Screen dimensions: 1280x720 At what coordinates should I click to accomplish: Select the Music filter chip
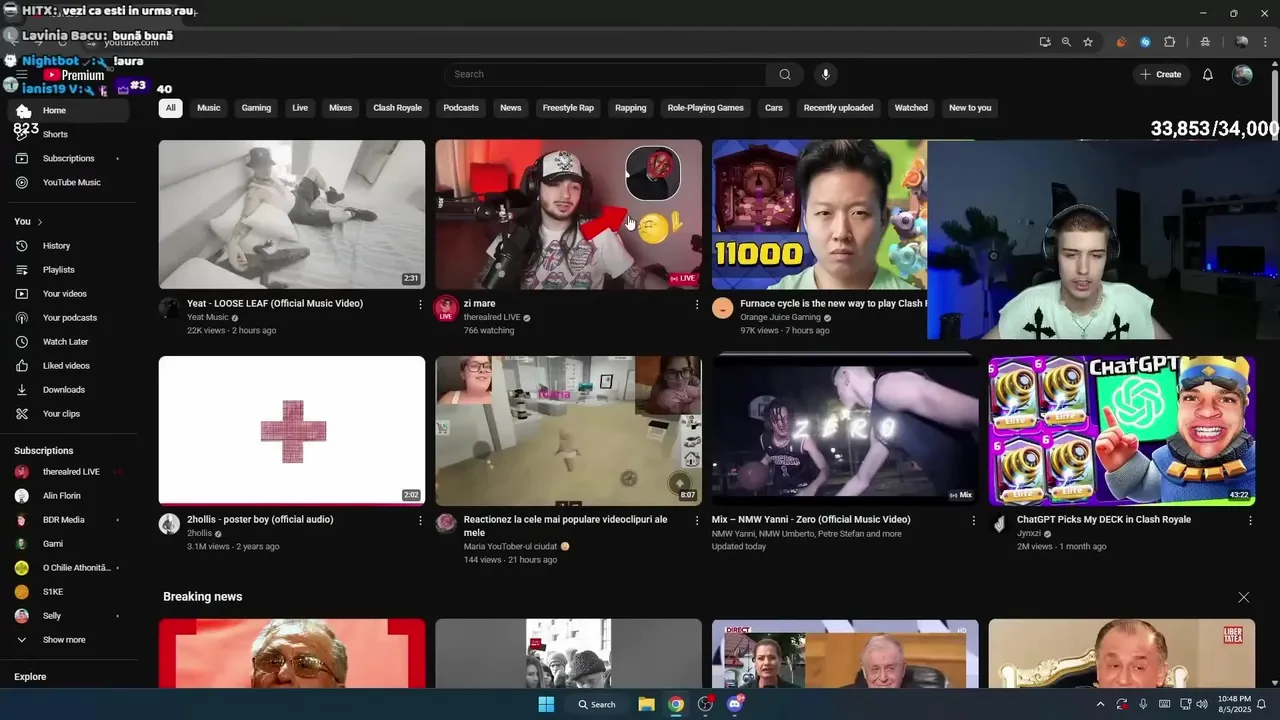pyautogui.click(x=209, y=108)
